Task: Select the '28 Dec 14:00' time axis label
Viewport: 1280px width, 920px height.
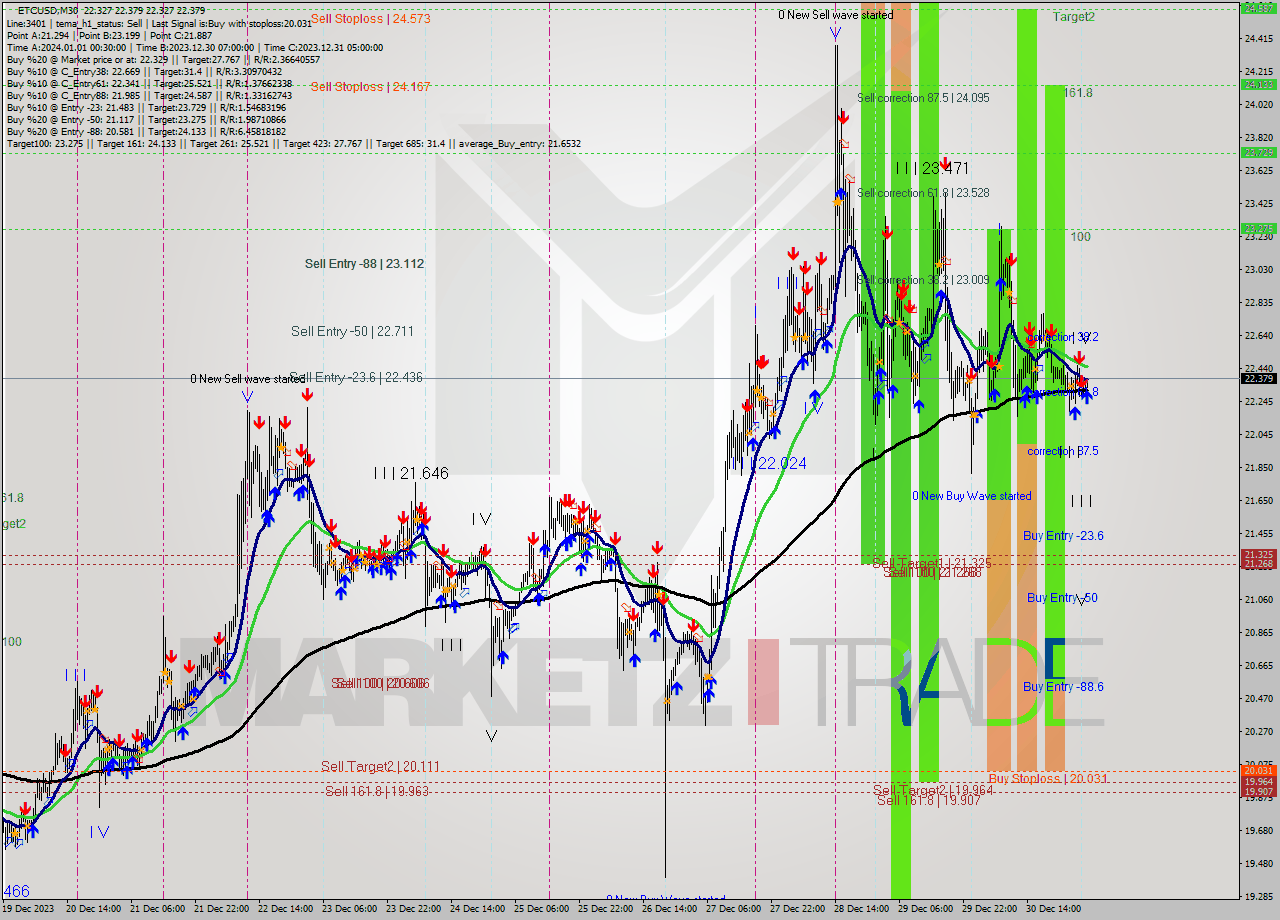Action: [x=861, y=909]
